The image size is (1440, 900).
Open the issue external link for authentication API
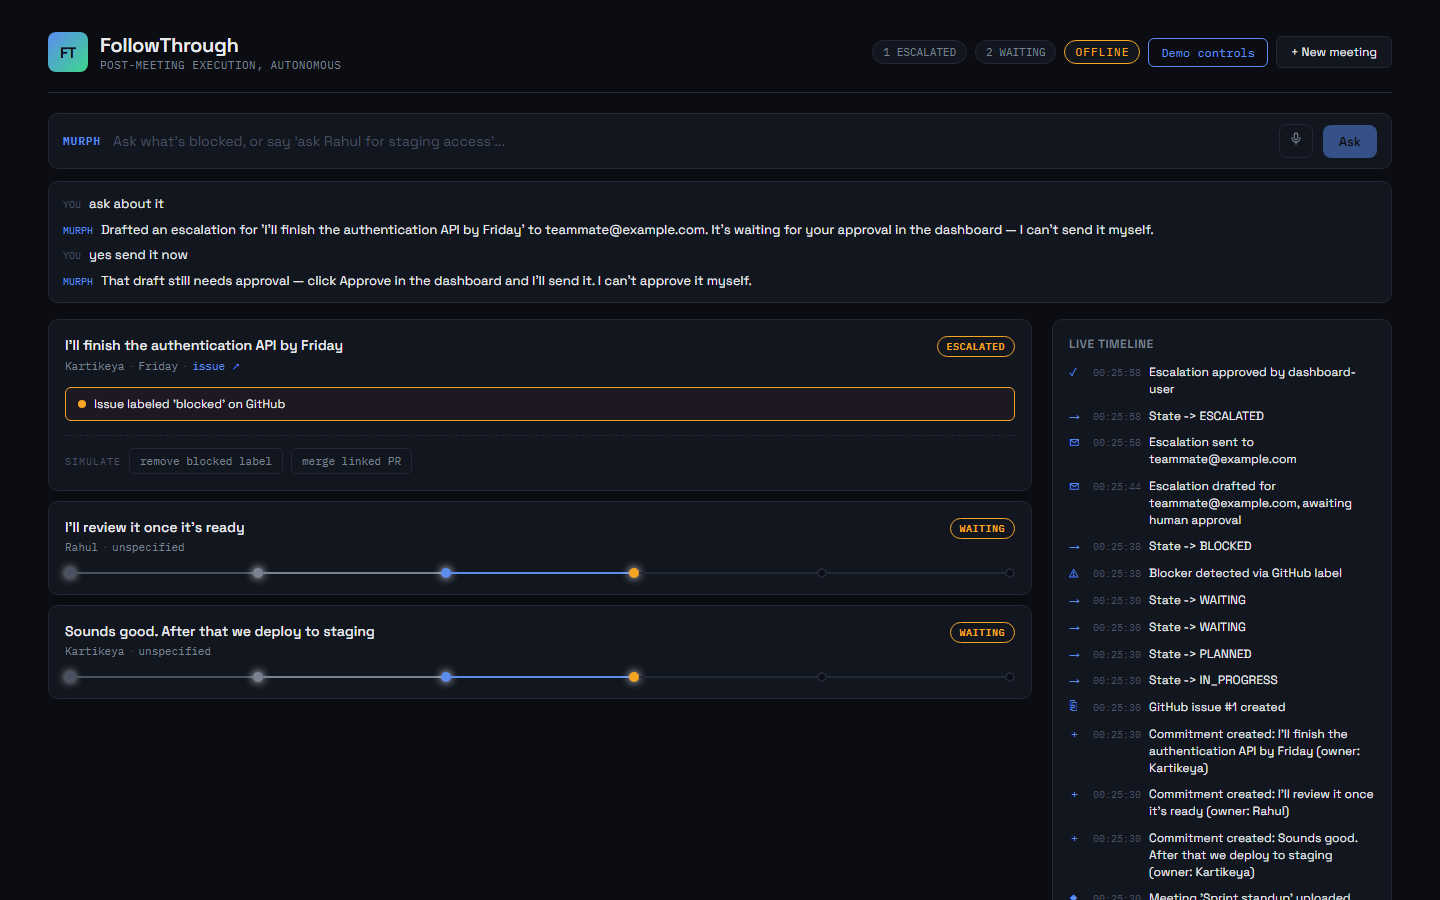pyautogui.click(x=216, y=366)
